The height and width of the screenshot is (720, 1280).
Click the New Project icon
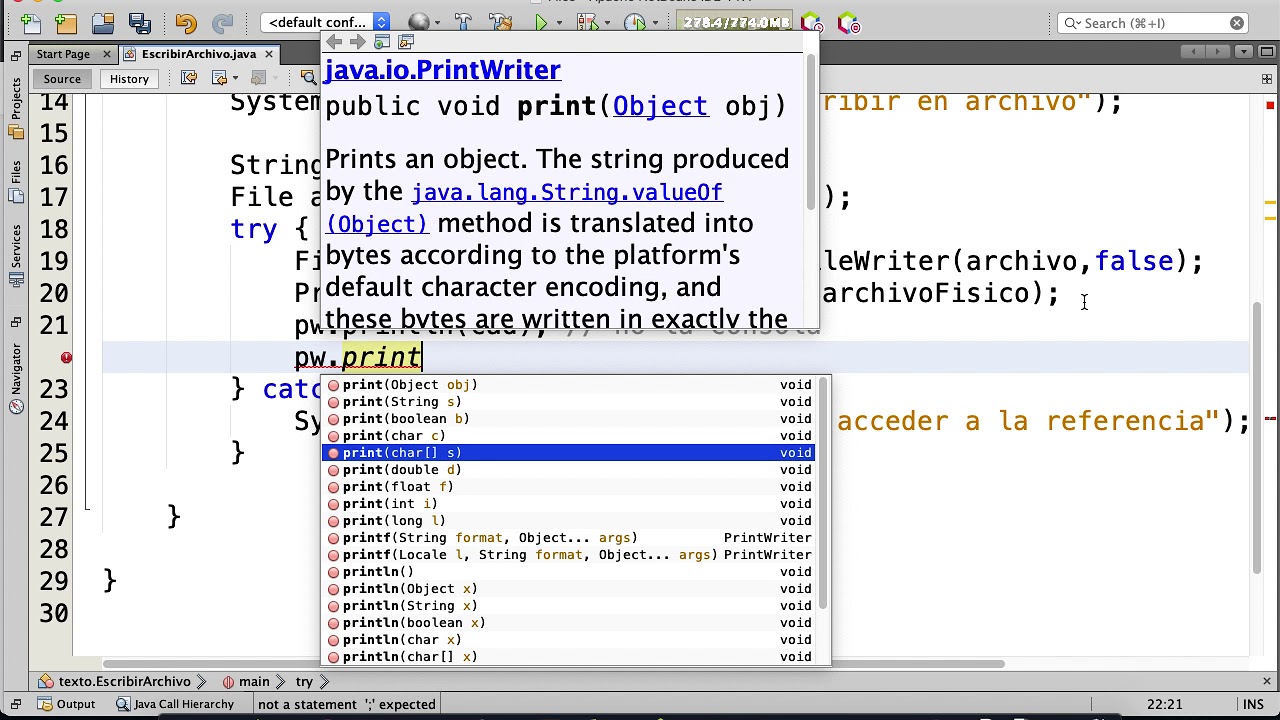pos(65,22)
